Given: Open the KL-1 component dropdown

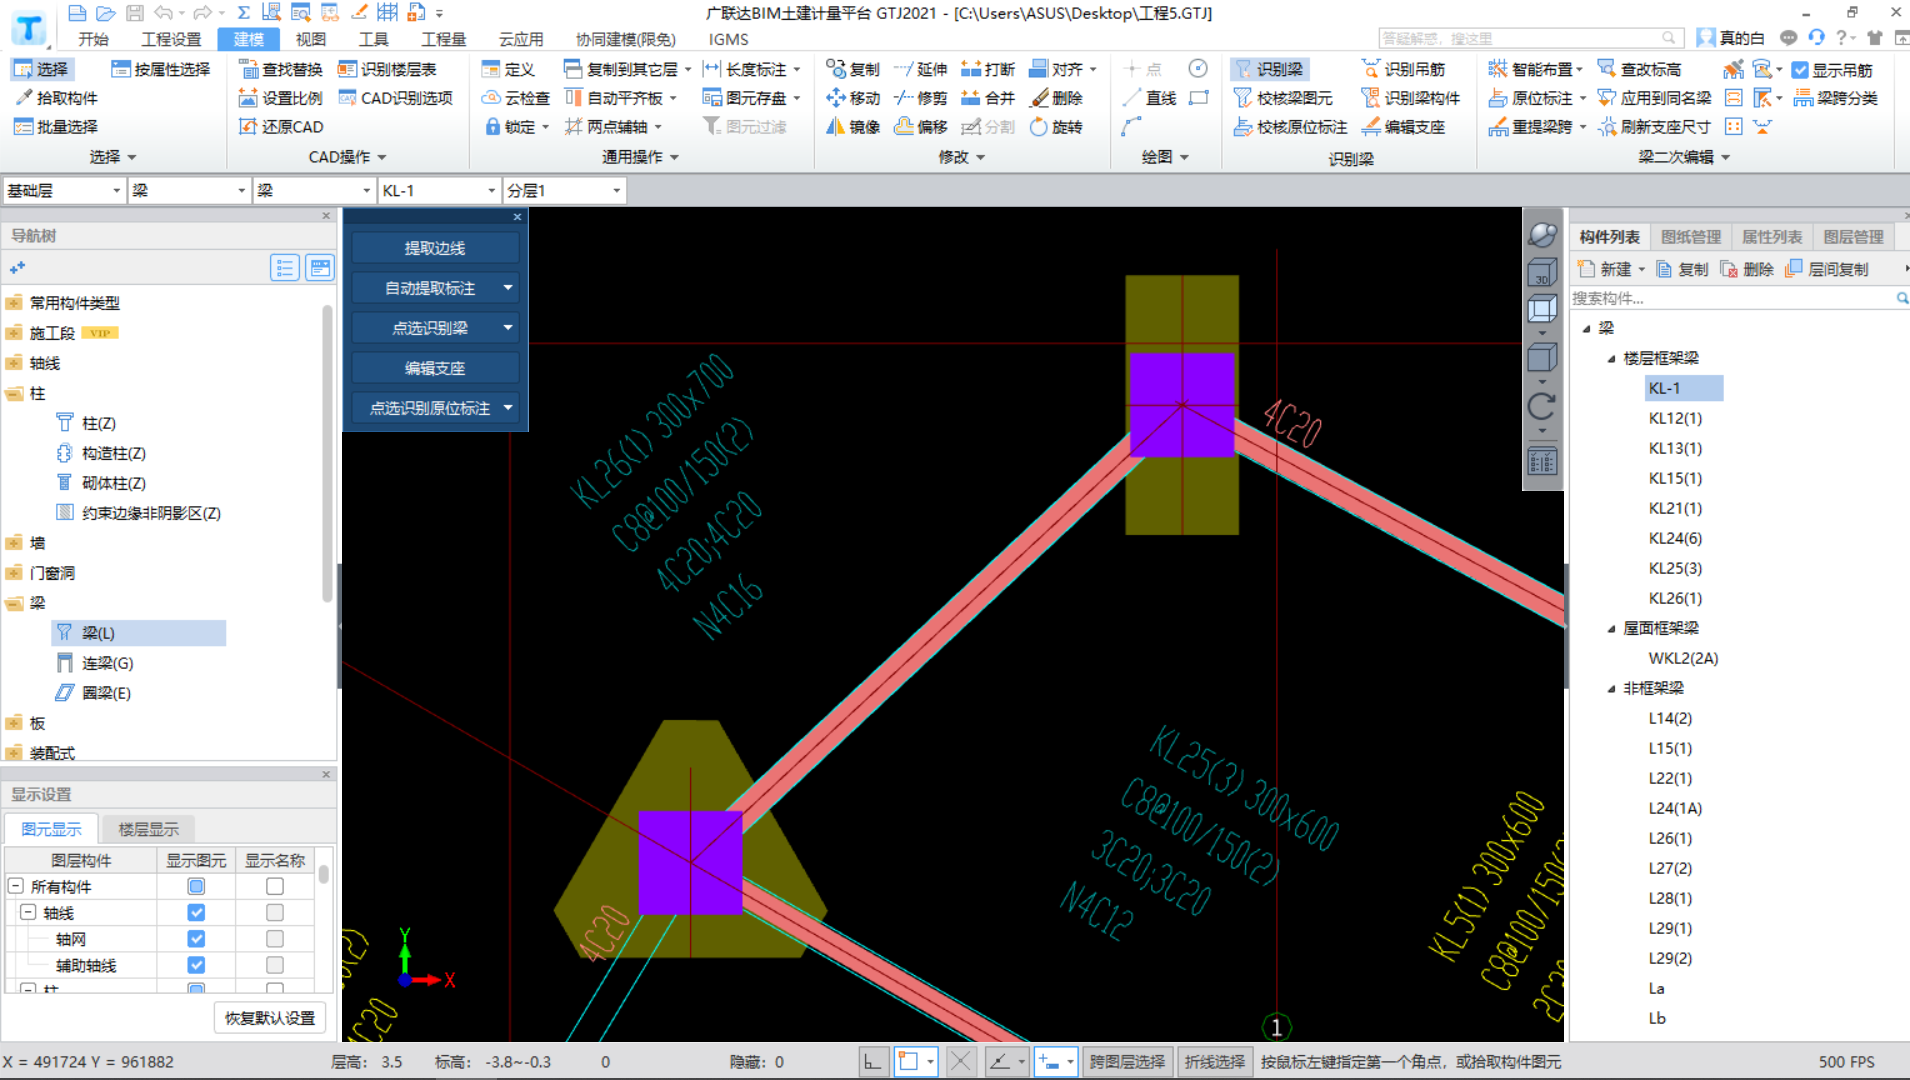Looking at the screenshot, I should point(439,190).
